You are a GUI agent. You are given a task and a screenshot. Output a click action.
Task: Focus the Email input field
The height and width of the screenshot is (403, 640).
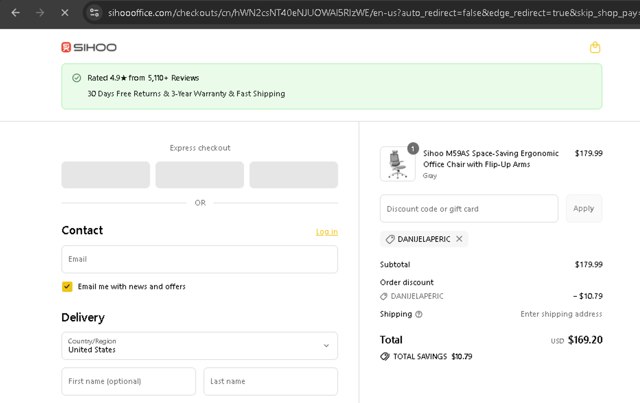pyautogui.click(x=200, y=259)
